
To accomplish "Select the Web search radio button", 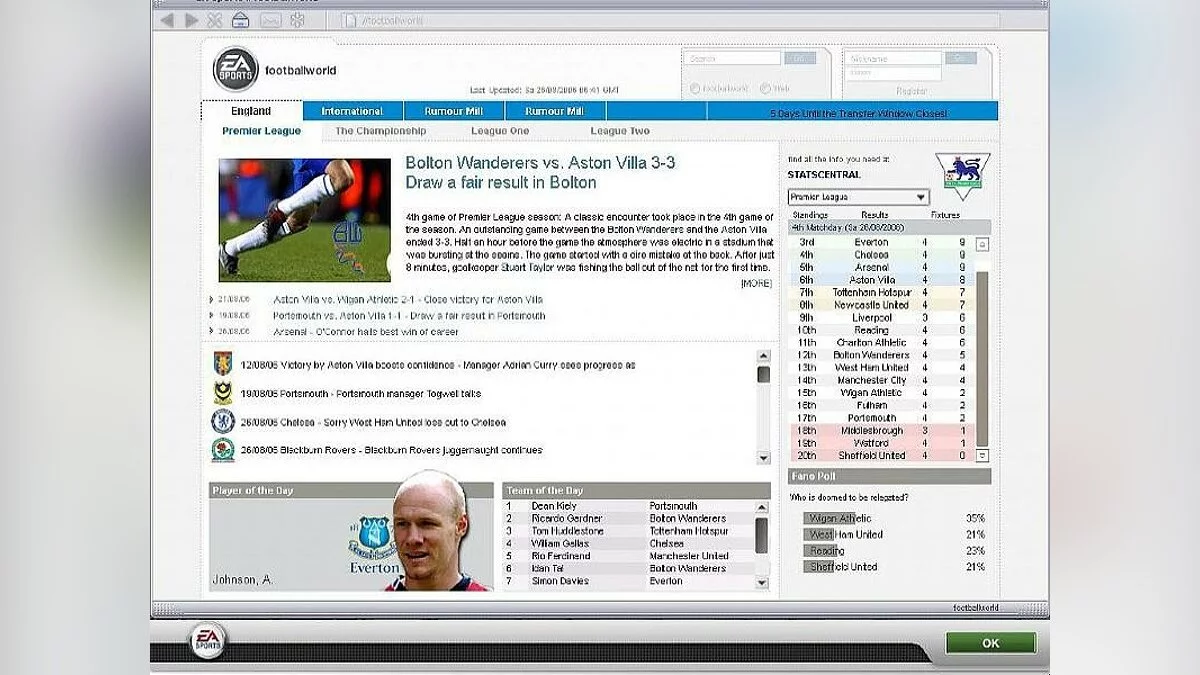I will click(x=765, y=88).
